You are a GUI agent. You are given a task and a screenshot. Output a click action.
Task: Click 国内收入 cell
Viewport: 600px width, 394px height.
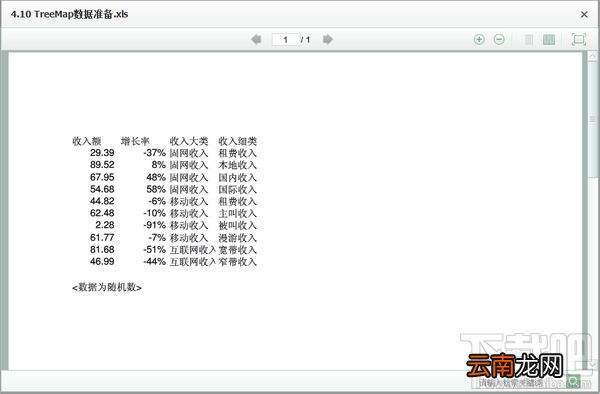pyautogui.click(x=237, y=178)
